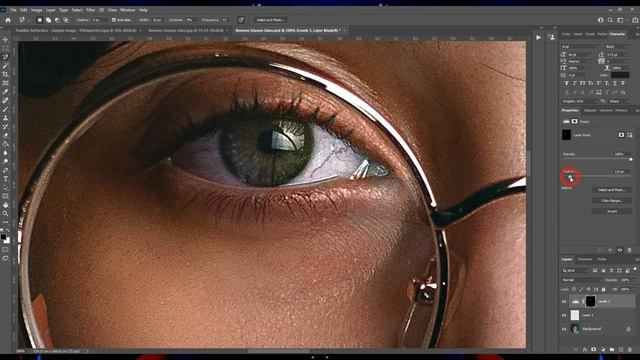The image size is (640, 360).
Task: Choose Subtract from Selection mode icon
Action: click(x=57, y=20)
